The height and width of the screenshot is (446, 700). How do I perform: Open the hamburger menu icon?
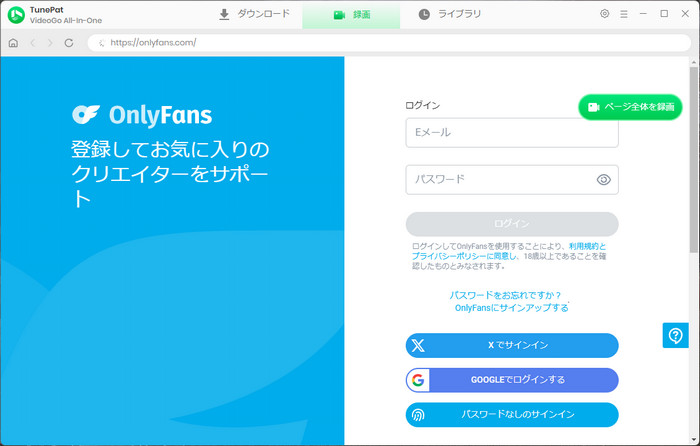pyautogui.click(x=624, y=14)
